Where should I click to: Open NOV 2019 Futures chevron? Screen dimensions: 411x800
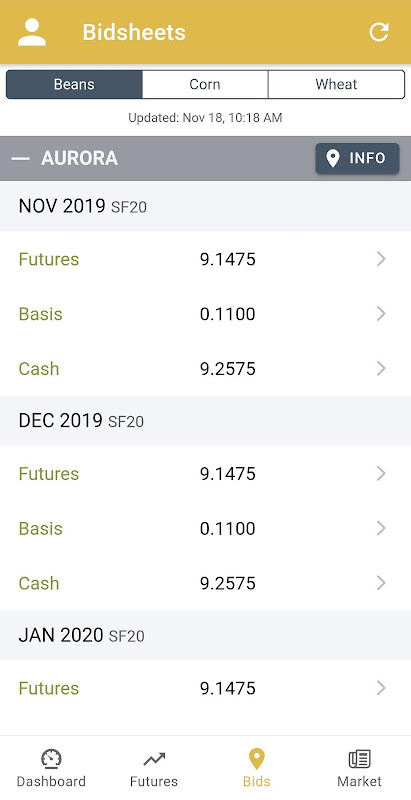coord(381,259)
